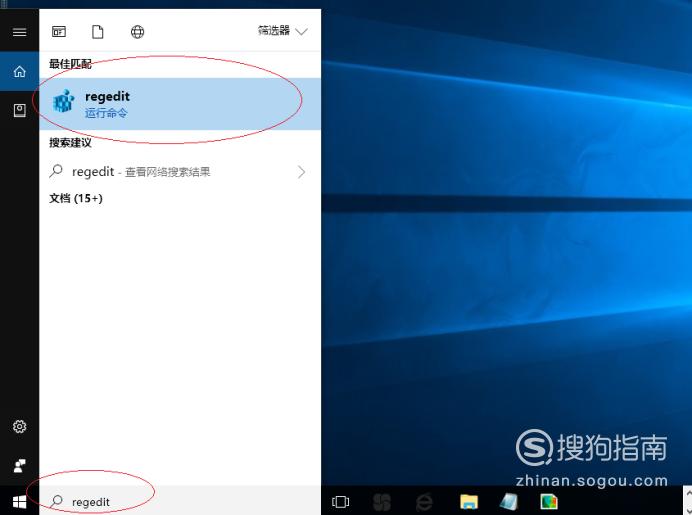Click the 运行命令 subtitle under regedit
Screen dimensions: 692x515
coord(106,113)
